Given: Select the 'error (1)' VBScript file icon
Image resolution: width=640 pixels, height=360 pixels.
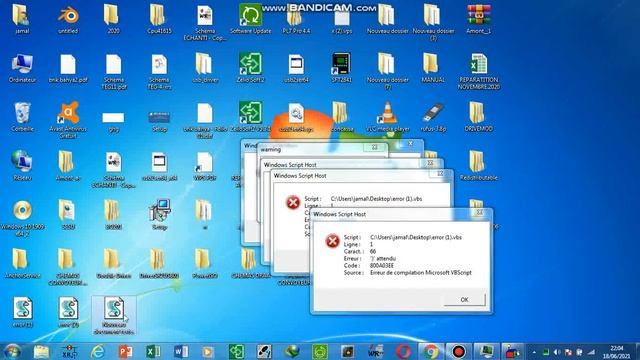Looking at the screenshot, I should pyautogui.click(x=22, y=313).
